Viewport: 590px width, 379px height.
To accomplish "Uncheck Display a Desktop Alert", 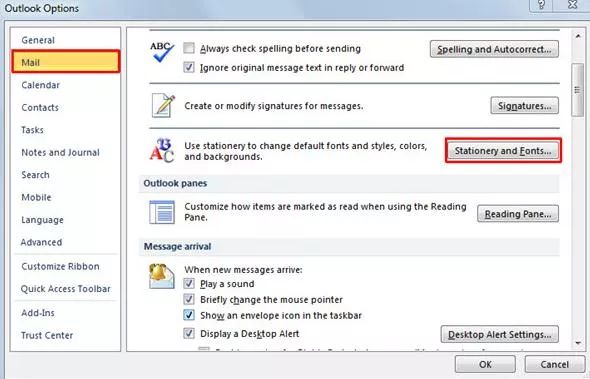I will click(x=189, y=333).
